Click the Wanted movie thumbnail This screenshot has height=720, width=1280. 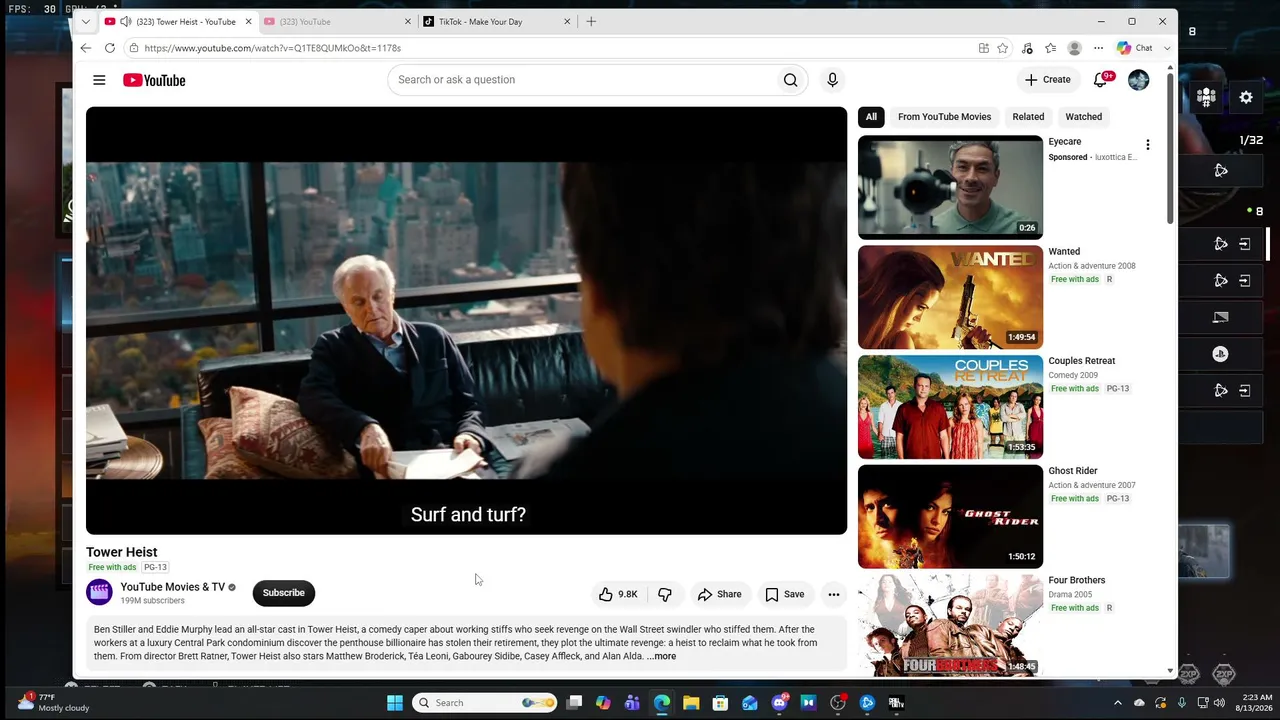pos(950,297)
